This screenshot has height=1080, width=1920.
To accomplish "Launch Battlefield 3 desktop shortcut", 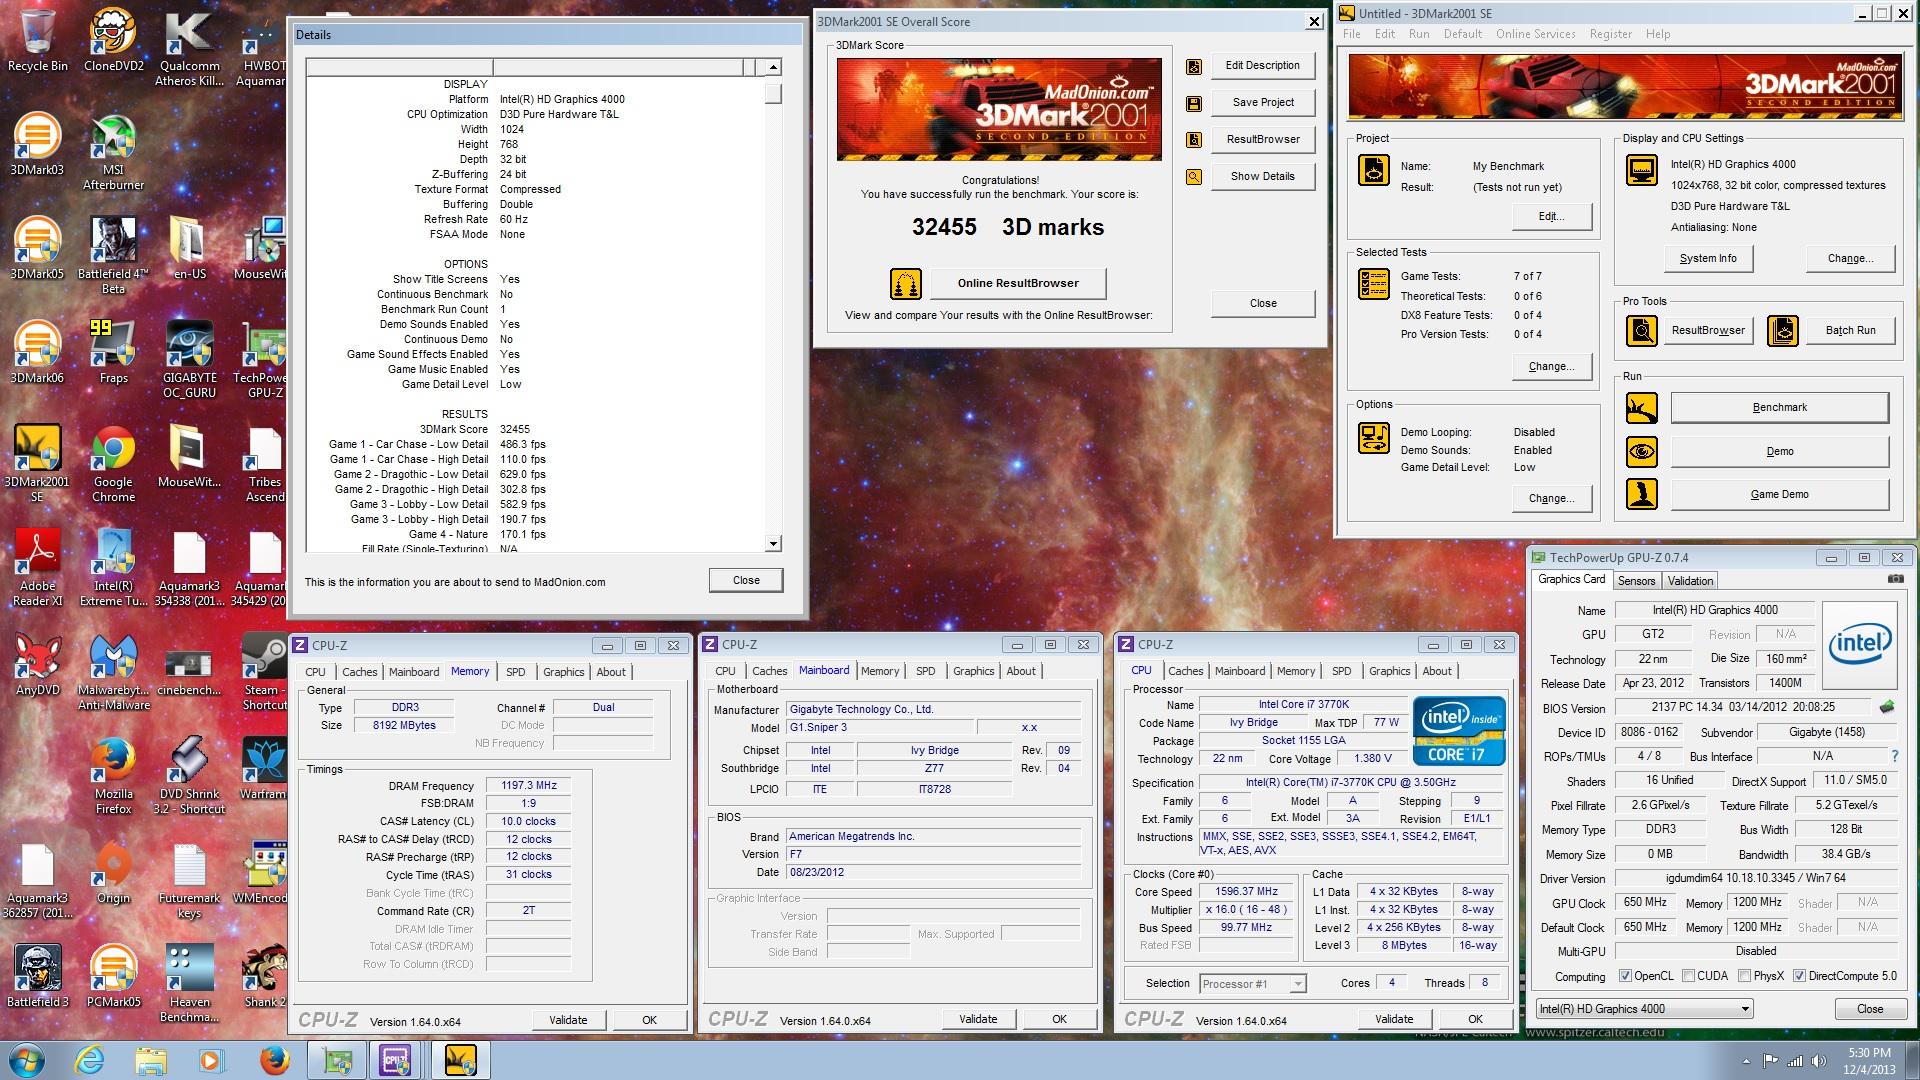I will tap(37, 976).
